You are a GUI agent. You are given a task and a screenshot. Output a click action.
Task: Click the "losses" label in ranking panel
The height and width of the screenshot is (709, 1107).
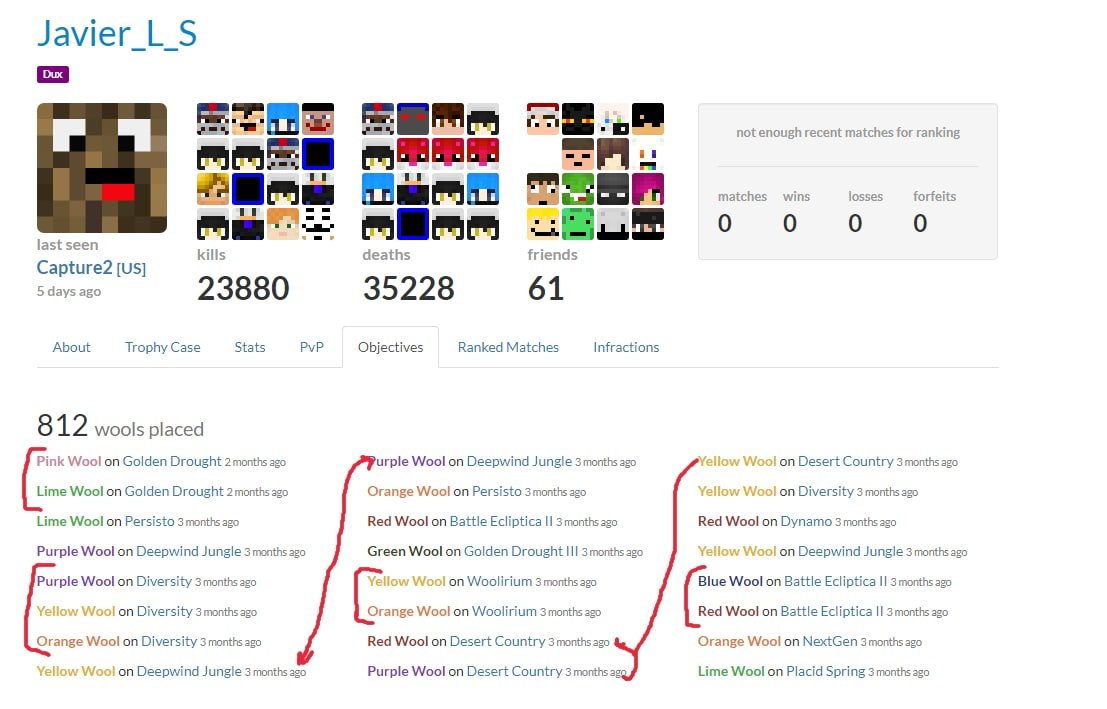pos(866,196)
